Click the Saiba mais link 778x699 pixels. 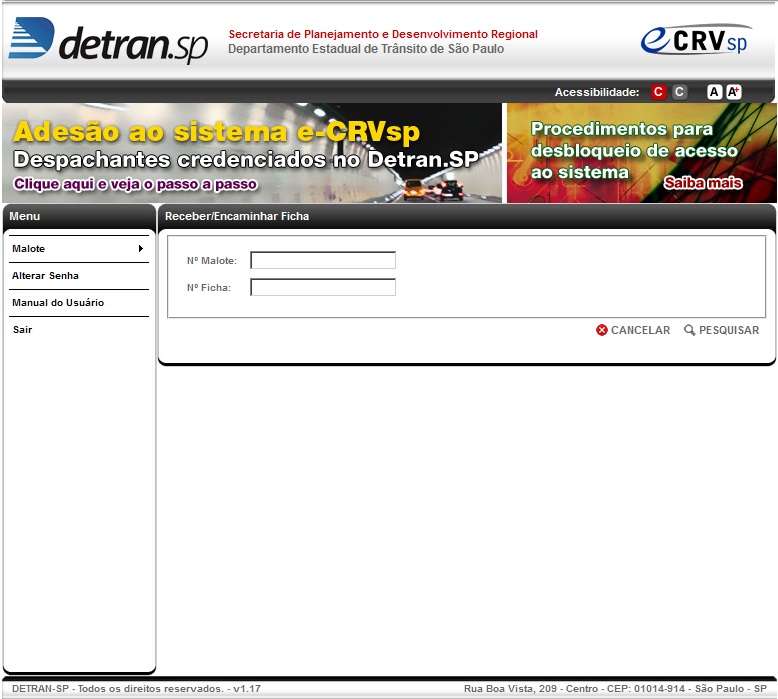click(703, 183)
